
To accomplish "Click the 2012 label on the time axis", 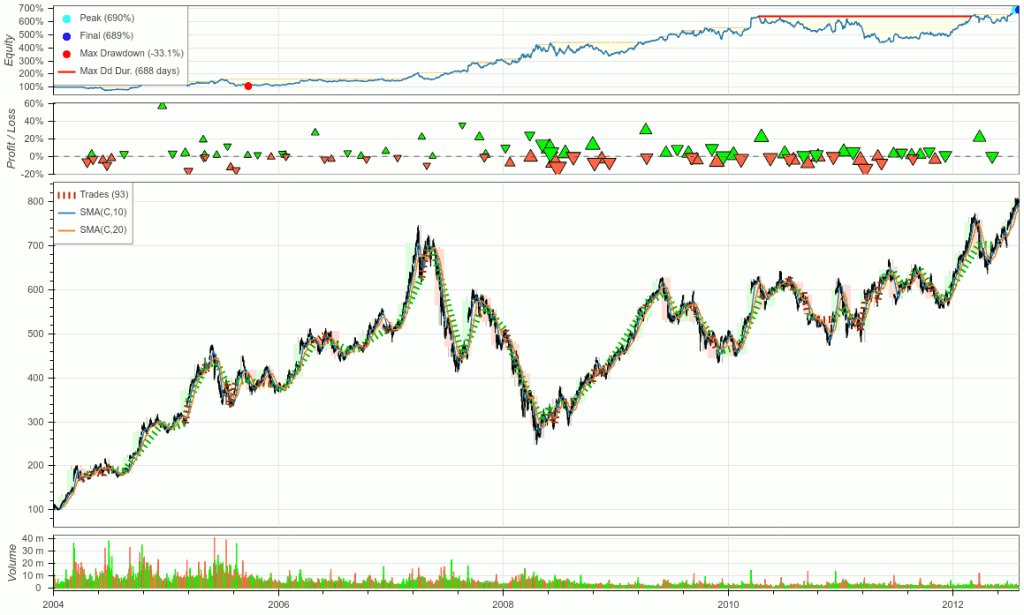I will tap(953, 603).
